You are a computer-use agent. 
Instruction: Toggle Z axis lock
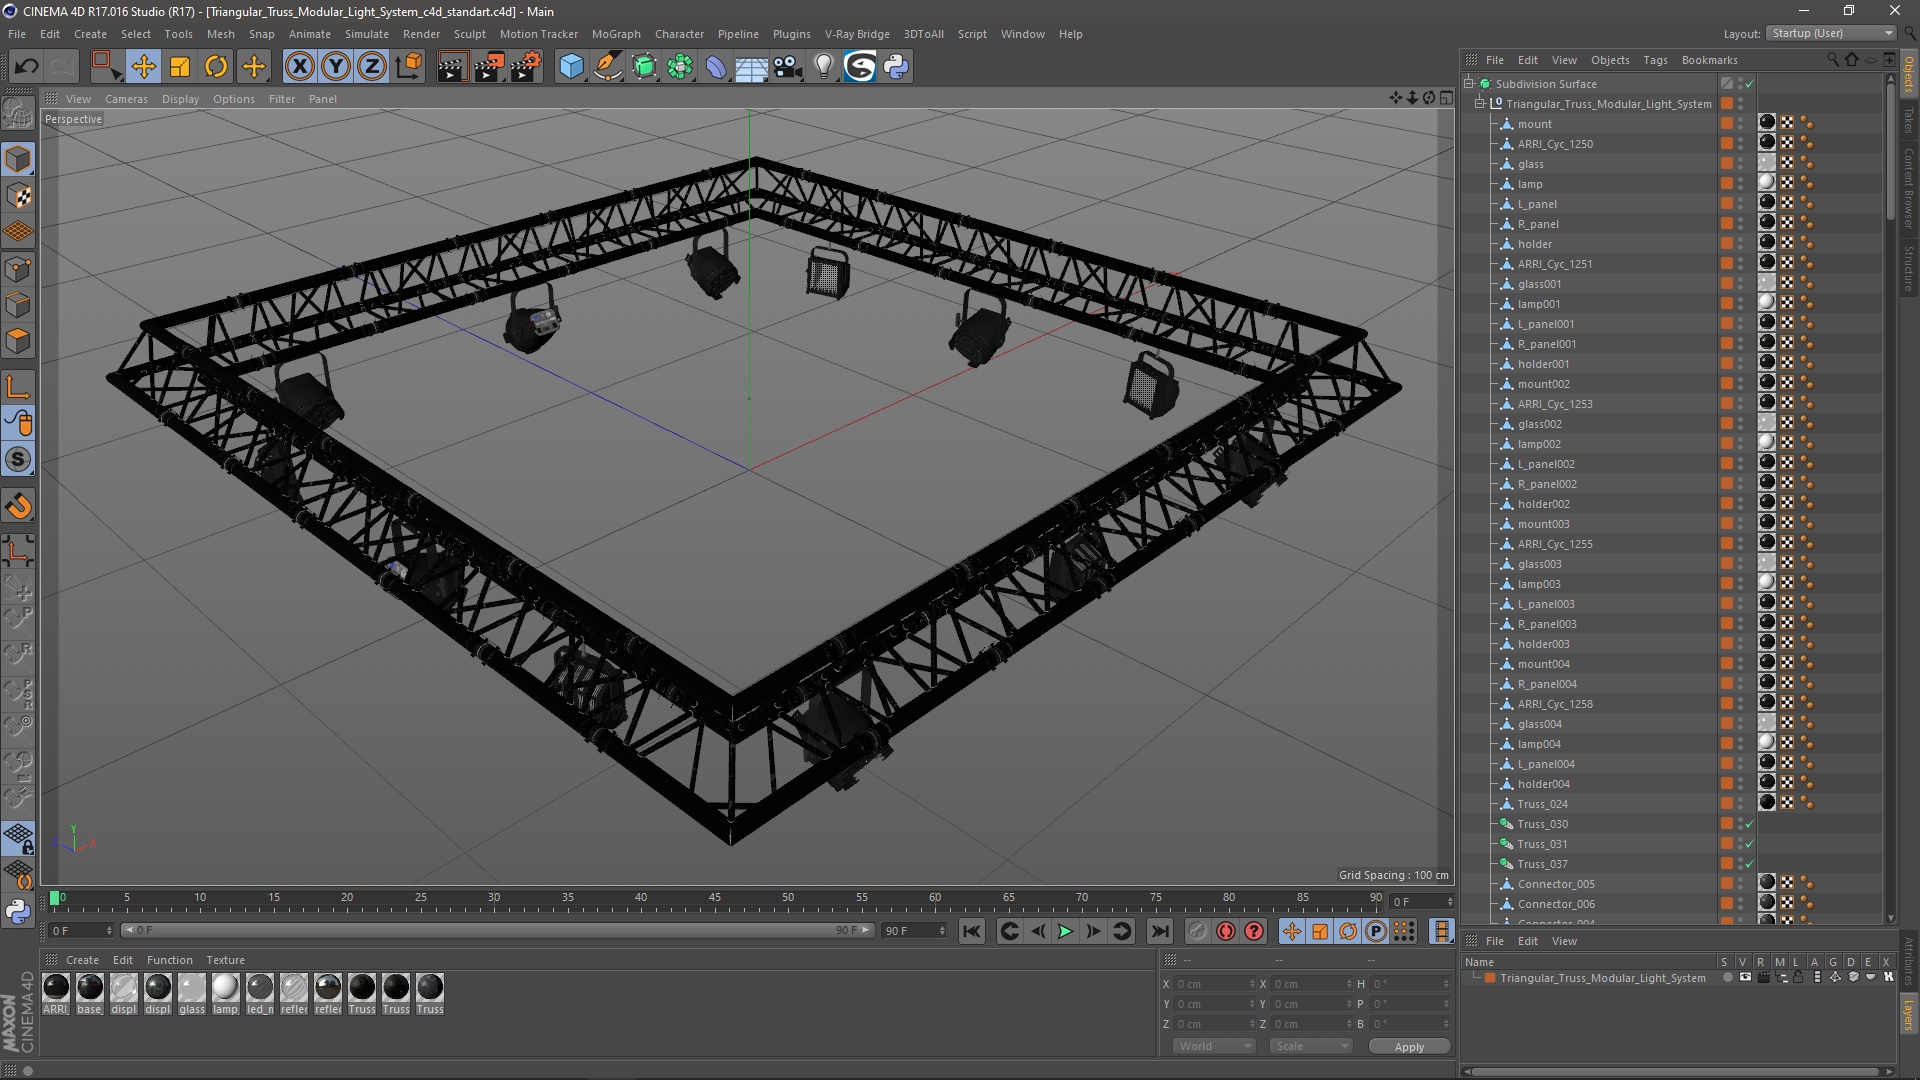[x=372, y=67]
